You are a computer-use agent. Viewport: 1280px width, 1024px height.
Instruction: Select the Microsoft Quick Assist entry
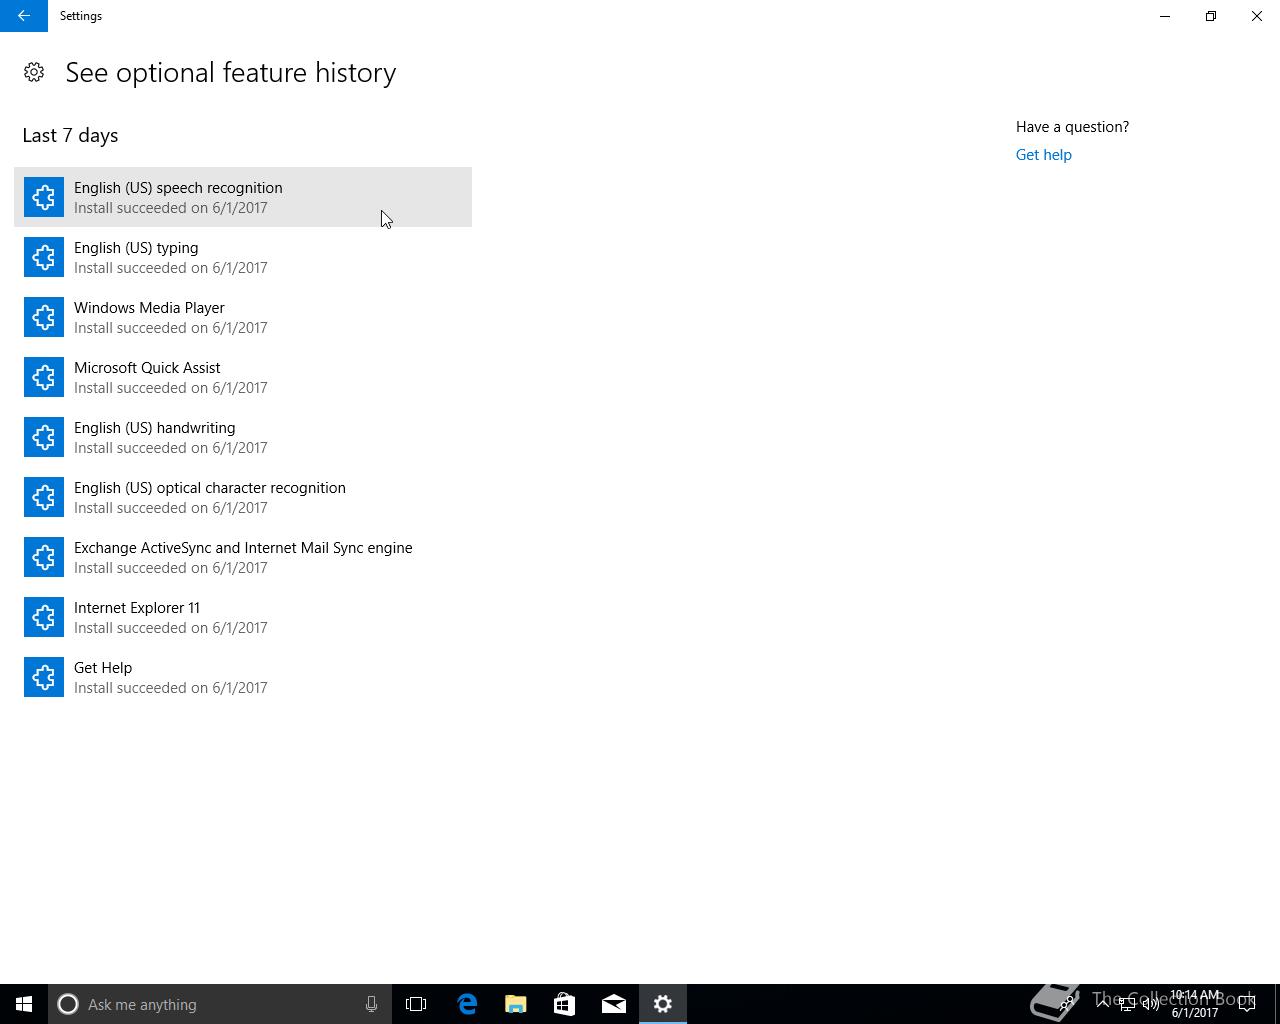pos(243,377)
